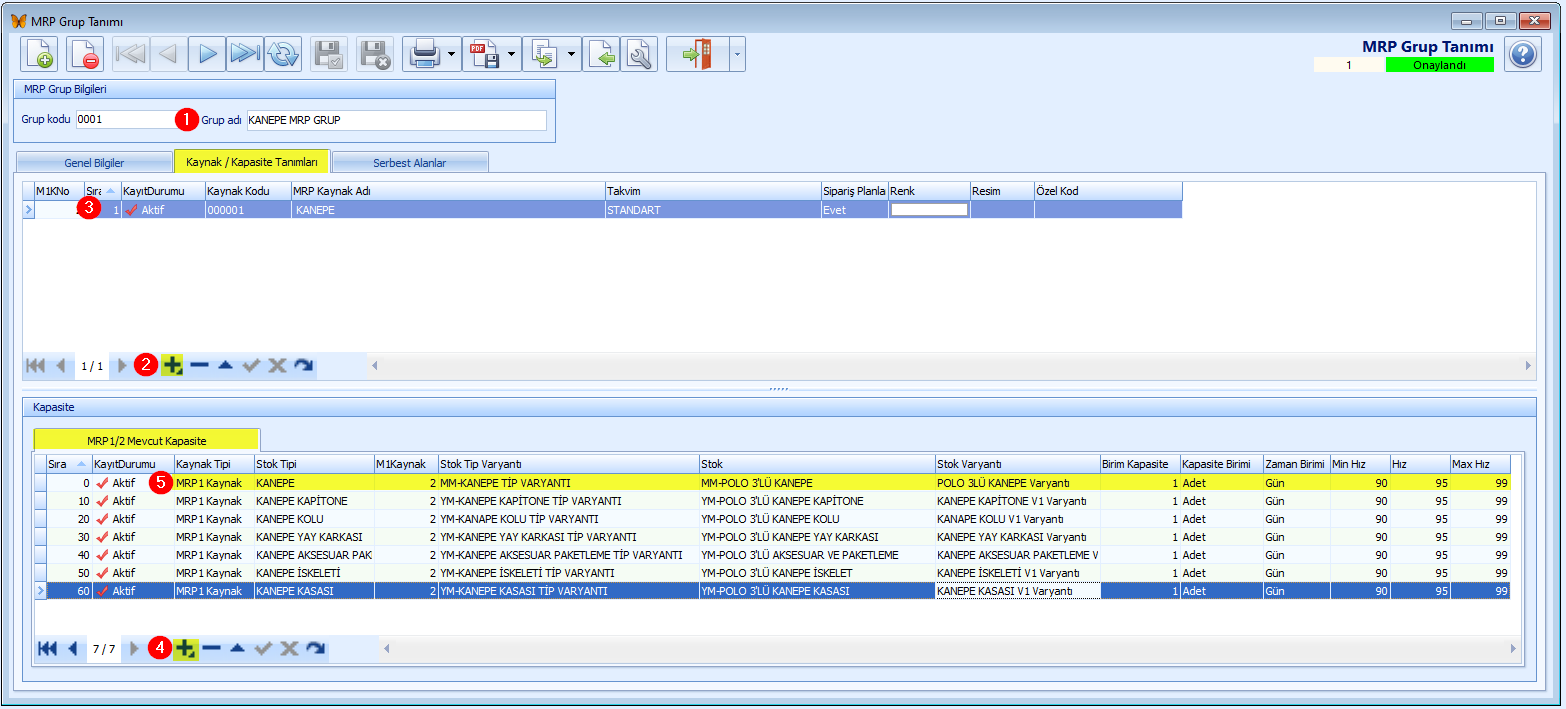Sort upper grid by Kaynak Kodu header

[x=247, y=191]
